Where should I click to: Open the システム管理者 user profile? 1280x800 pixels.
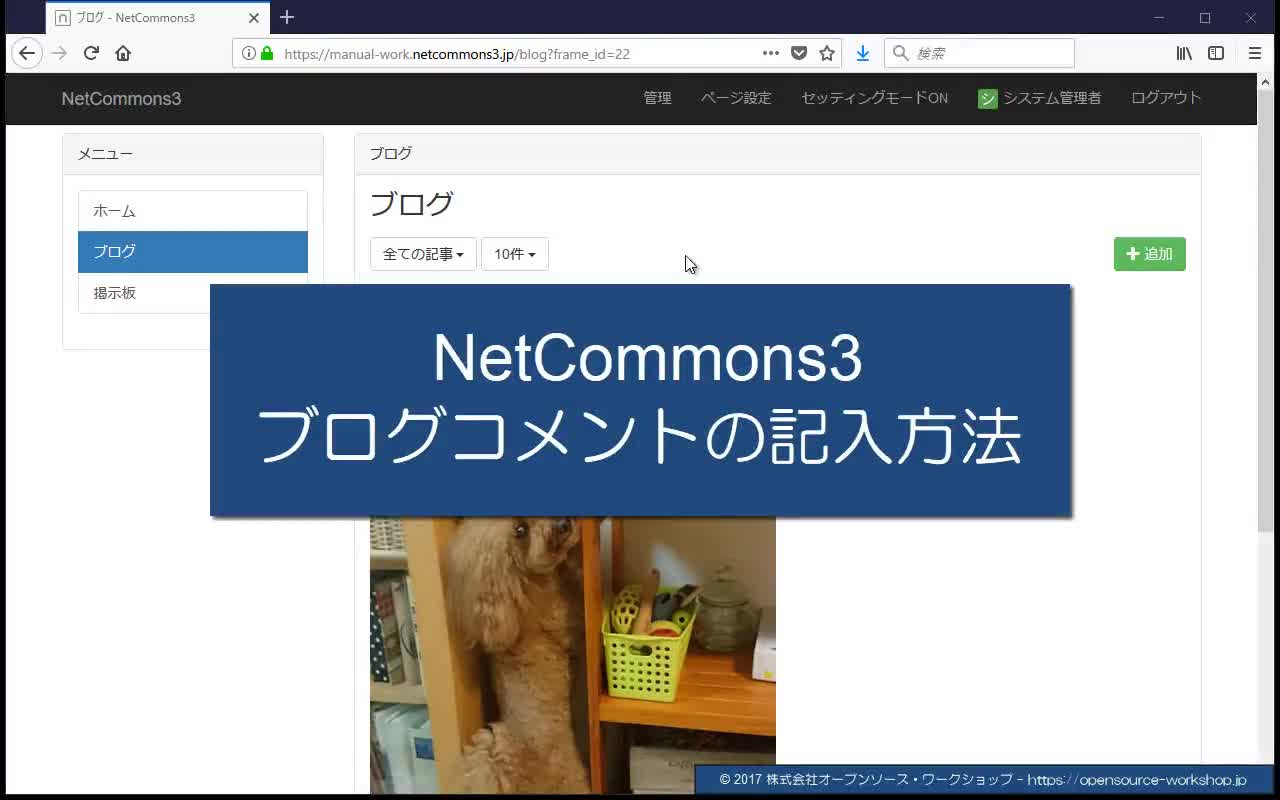pyautogui.click(x=1040, y=98)
